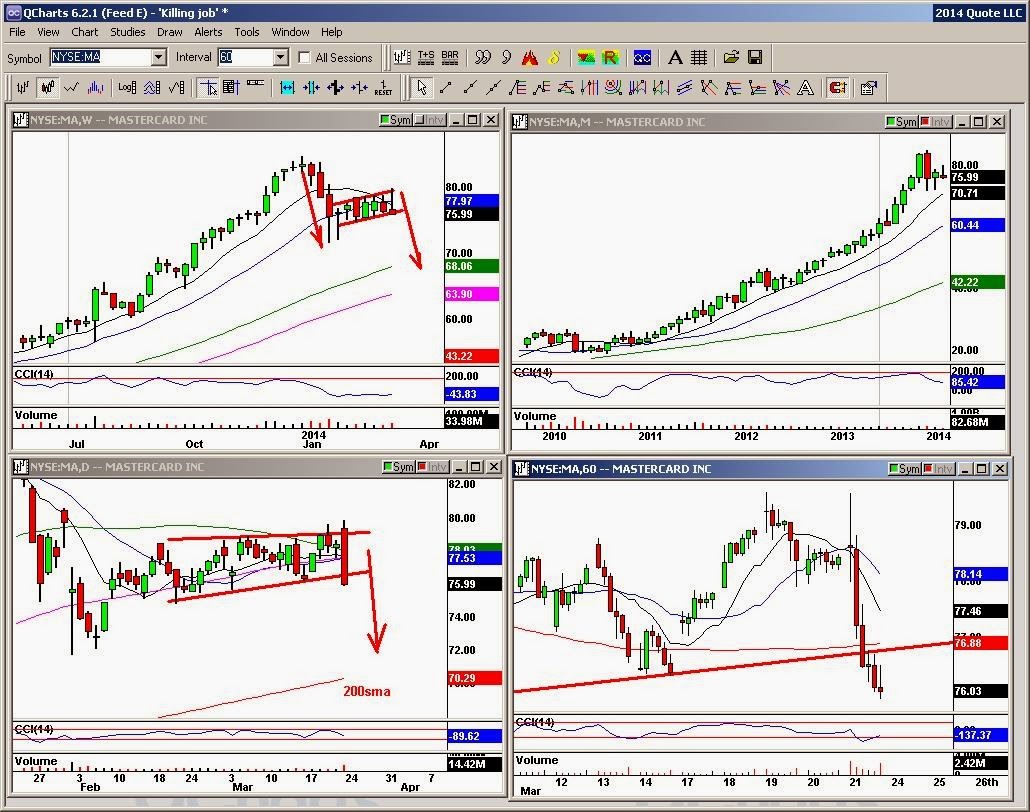The width and height of the screenshot is (1030, 812).
Task: Click the compress bars horizontally icon
Action: tap(311, 87)
